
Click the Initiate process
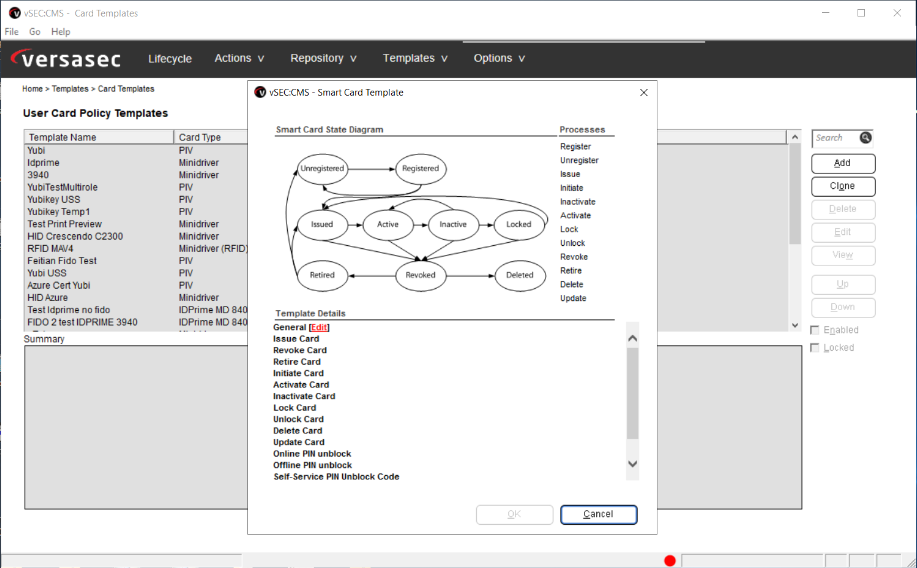tap(571, 188)
